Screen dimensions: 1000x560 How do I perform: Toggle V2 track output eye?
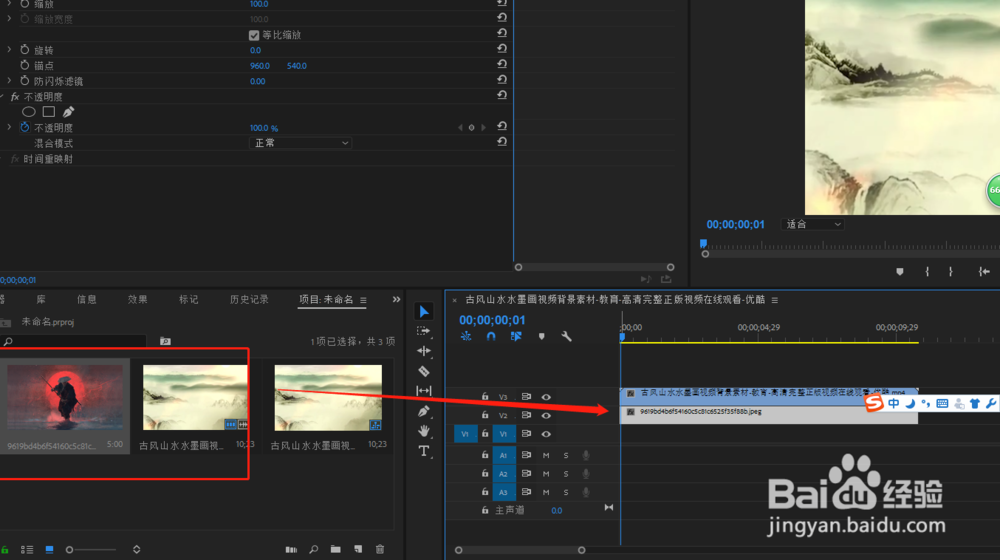pos(546,415)
